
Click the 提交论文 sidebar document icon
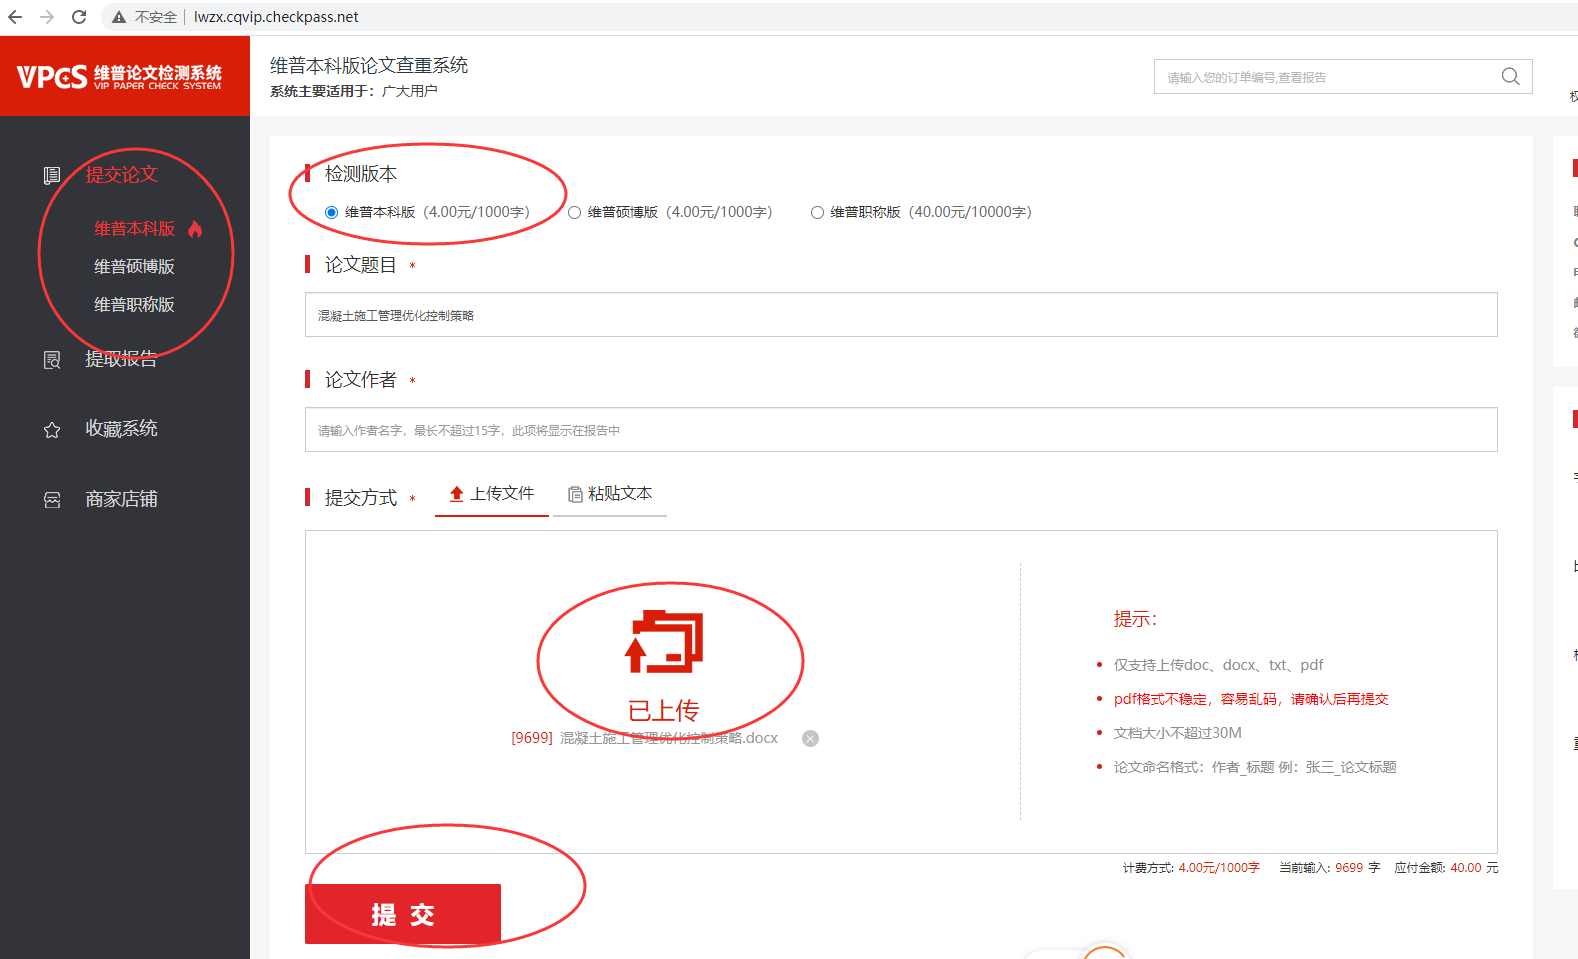(52, 176)
